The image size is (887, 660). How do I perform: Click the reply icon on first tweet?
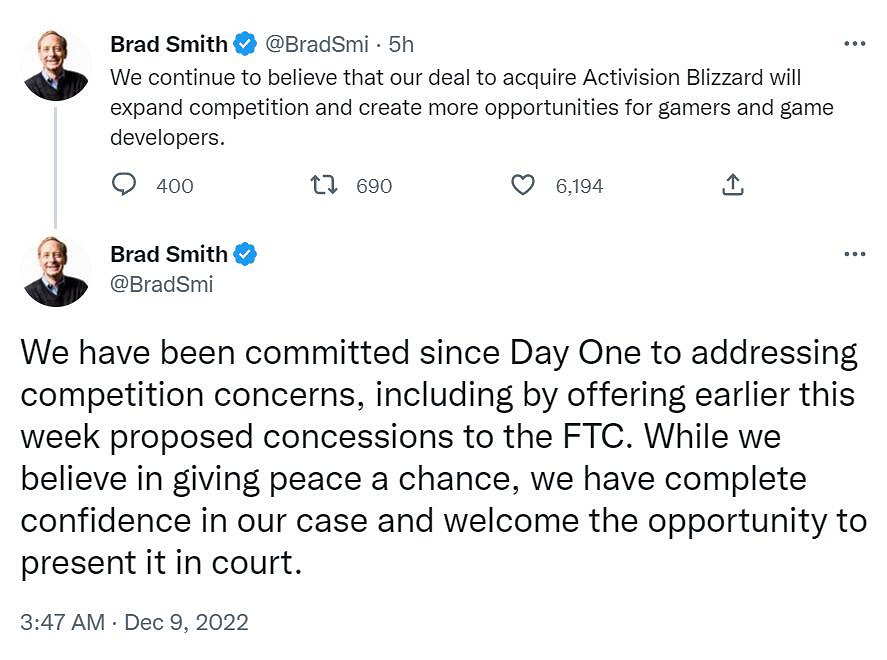click(124, 185)
